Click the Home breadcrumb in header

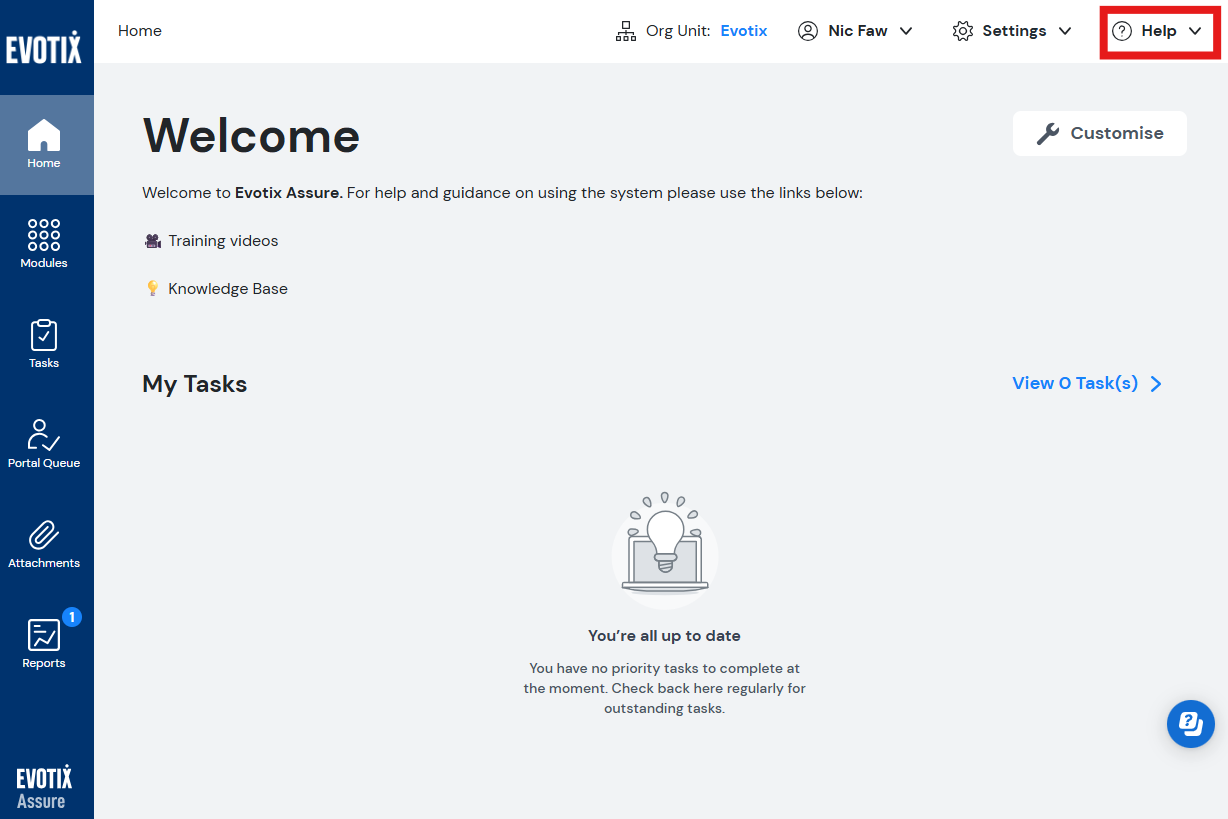pyautogui.click(x=140, y=31)
